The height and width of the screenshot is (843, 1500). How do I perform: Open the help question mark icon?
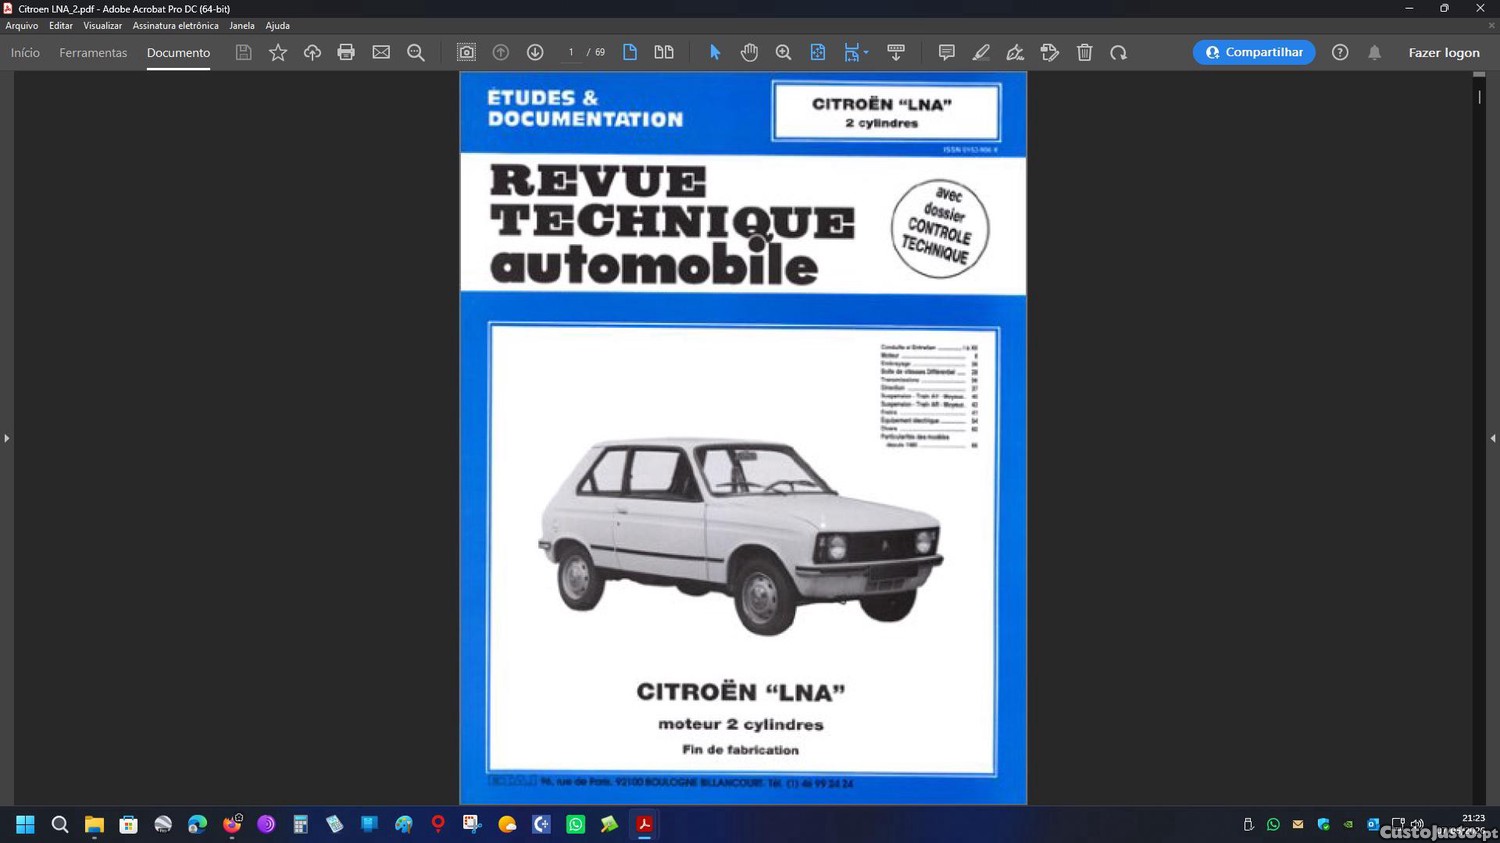(x=1340, y=52)
